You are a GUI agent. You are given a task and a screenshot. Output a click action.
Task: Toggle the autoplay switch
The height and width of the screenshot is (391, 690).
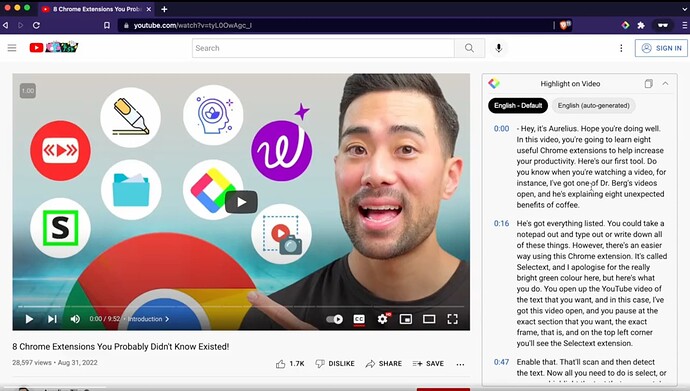click(x=334, y=319)
